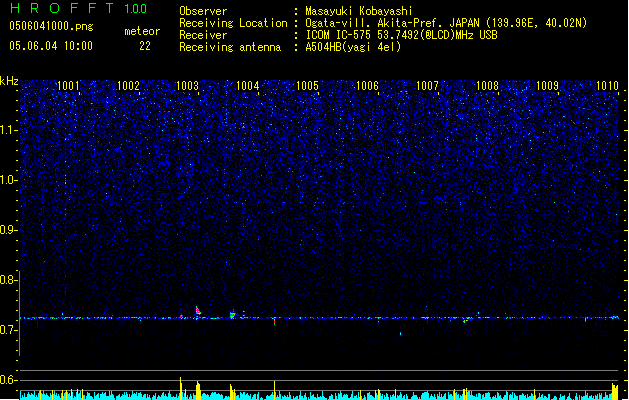Click the yellow power spike at far right end
The width and height of the screenshot is (629, 400).
click(x=615, y=391)
